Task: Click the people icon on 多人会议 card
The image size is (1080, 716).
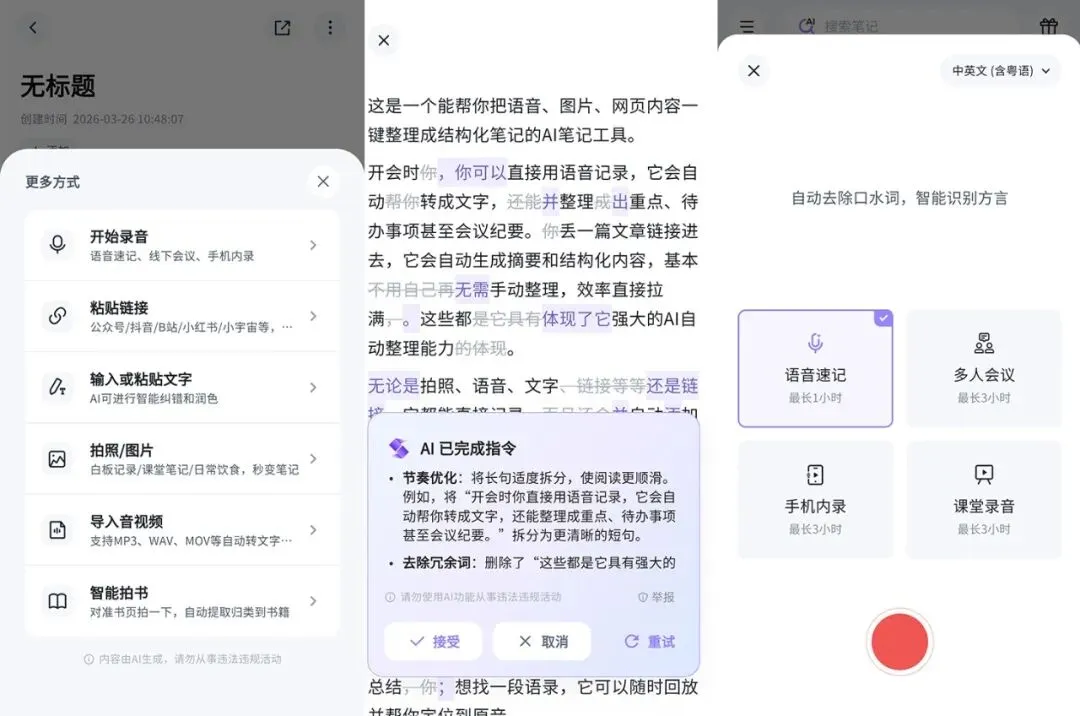Action: 984,343
